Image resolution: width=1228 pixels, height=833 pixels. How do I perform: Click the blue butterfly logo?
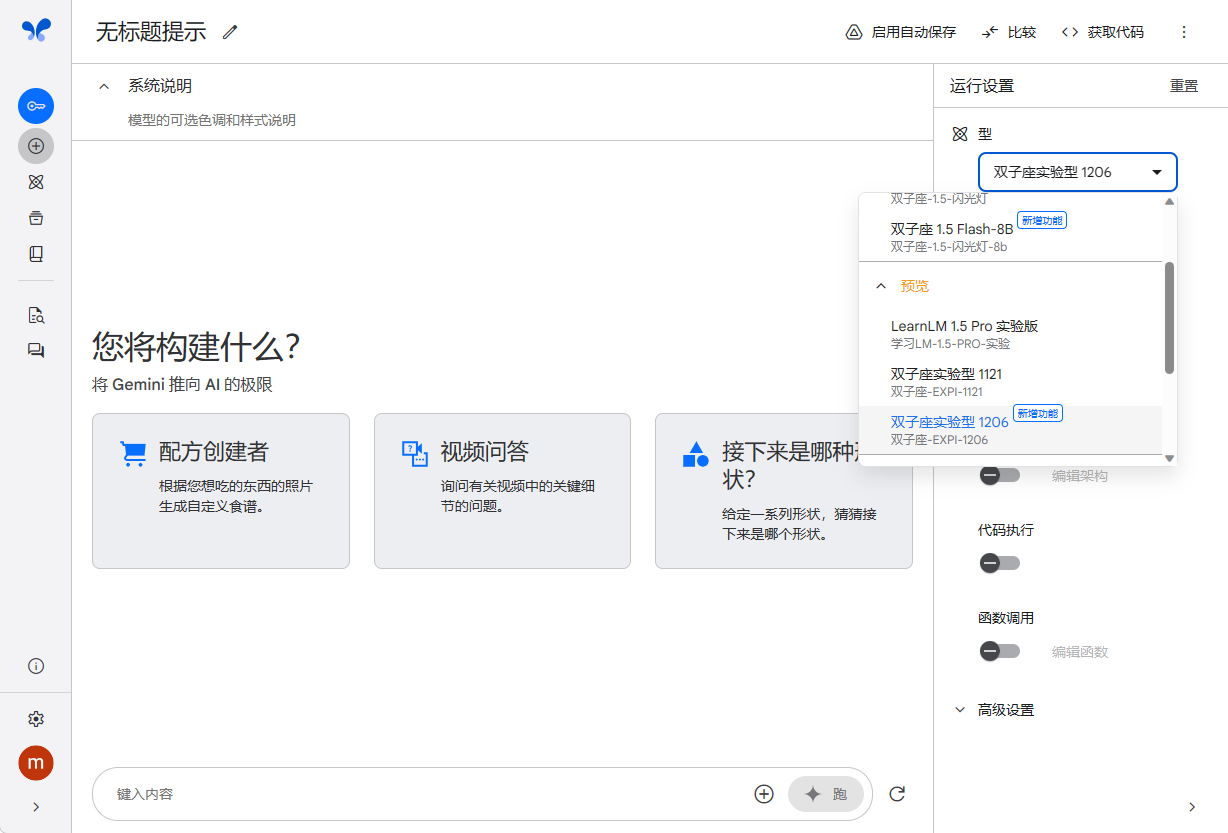pyautogui.click(x=36, y=30)
